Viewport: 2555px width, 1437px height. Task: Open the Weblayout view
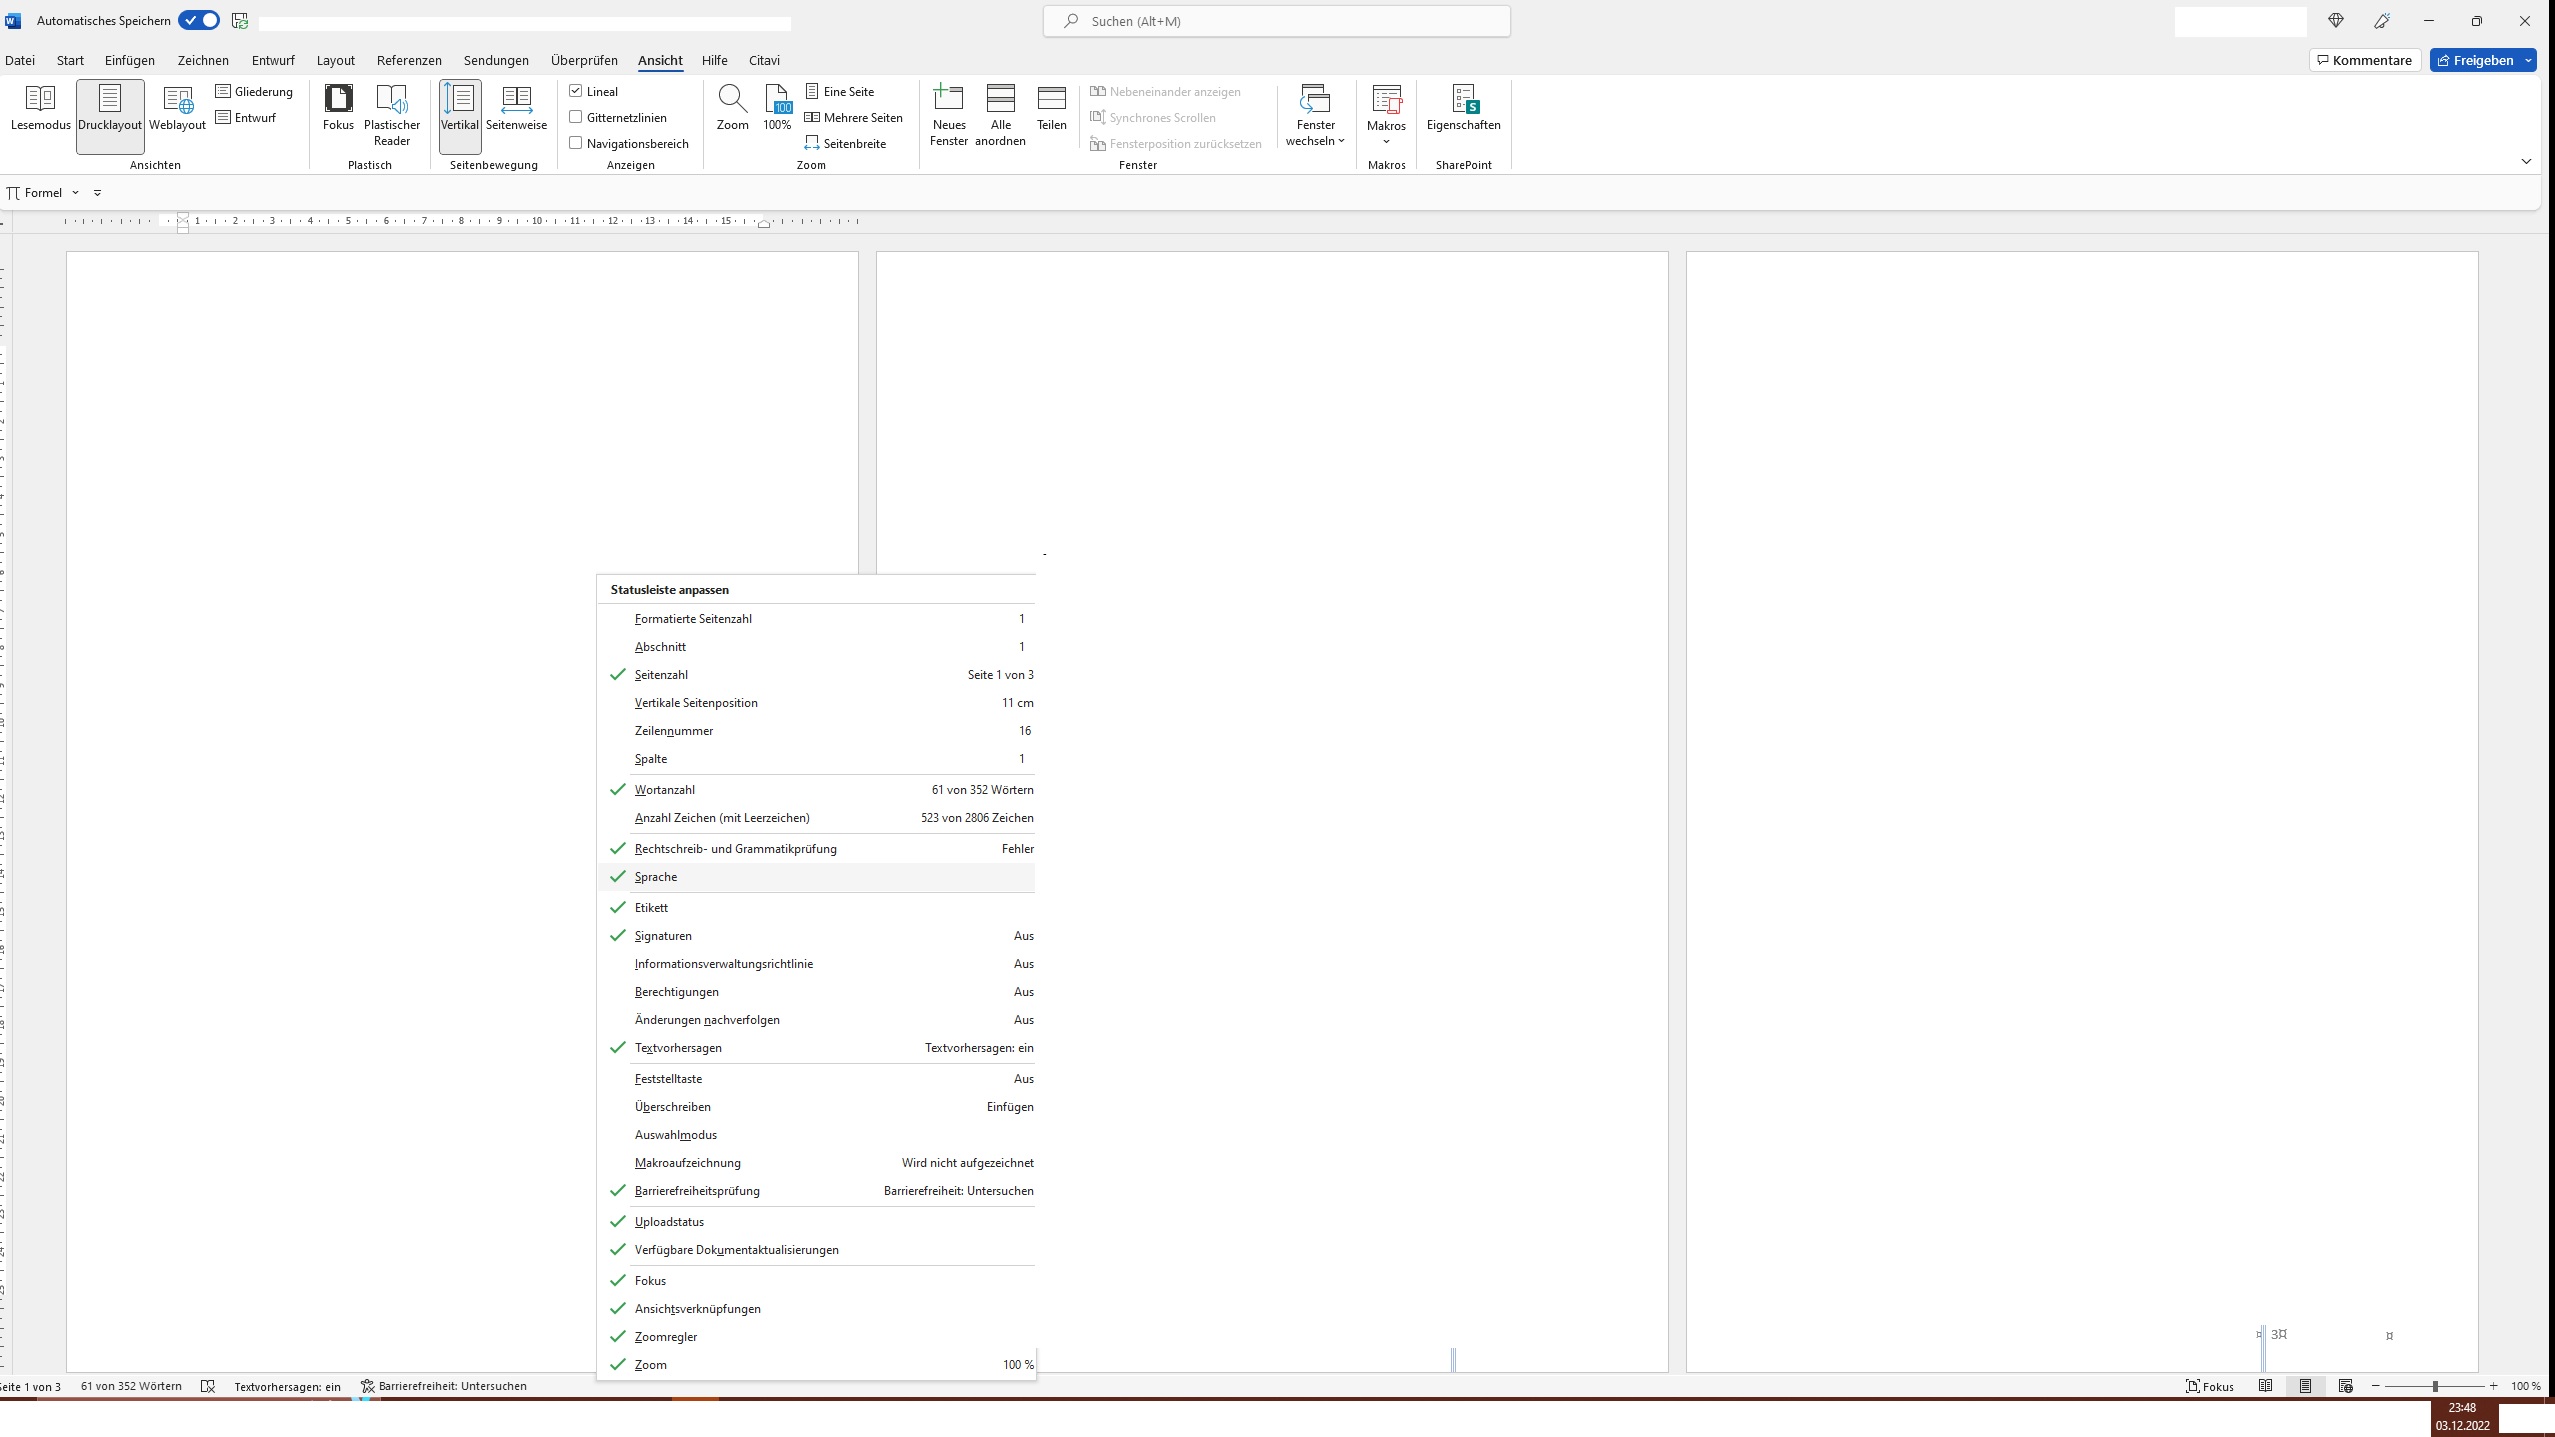(177, 108)
